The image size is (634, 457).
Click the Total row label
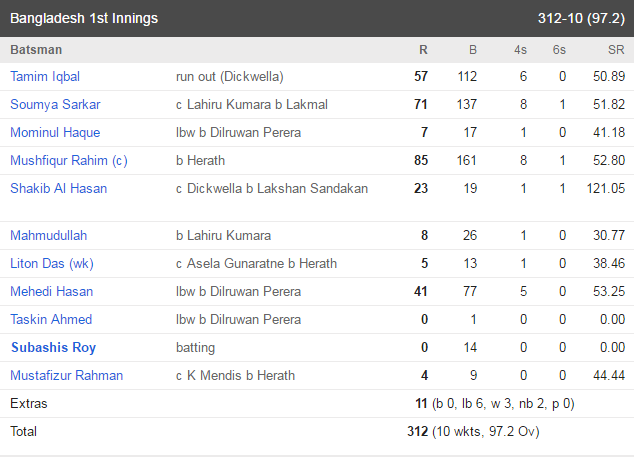point(23,432)
